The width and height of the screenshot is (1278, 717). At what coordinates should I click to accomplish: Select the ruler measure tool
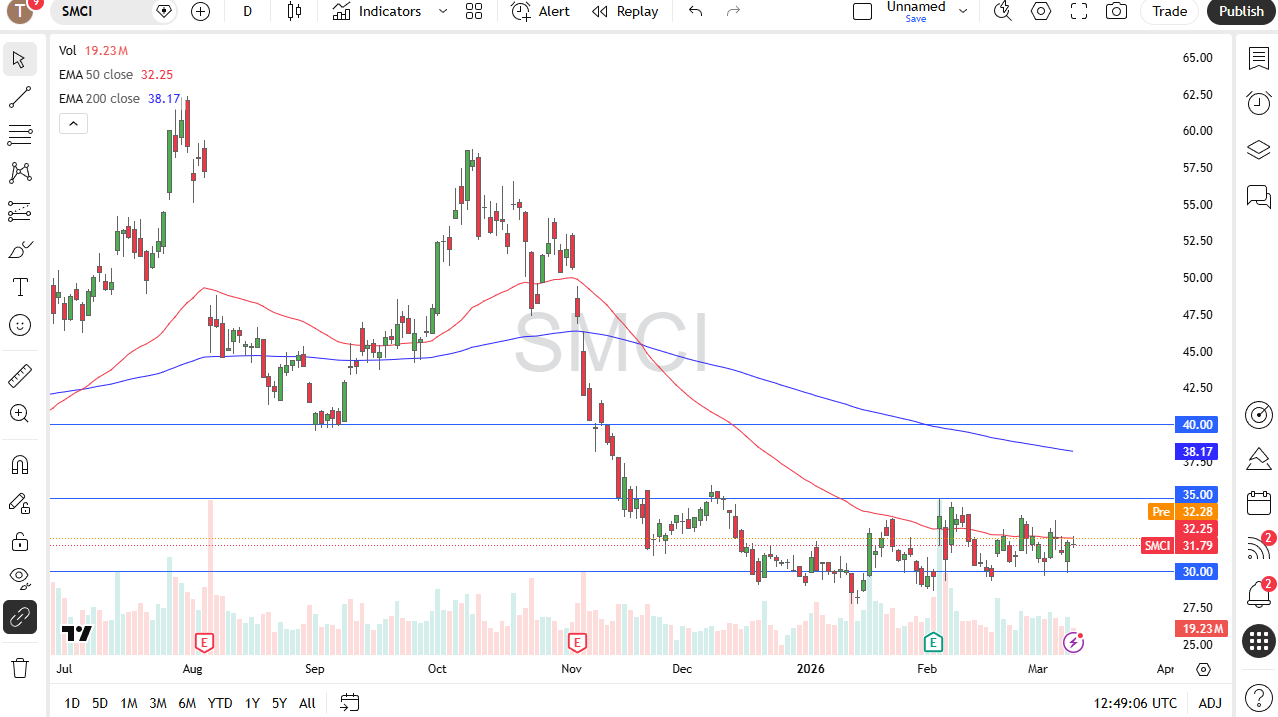pos(19,376)
